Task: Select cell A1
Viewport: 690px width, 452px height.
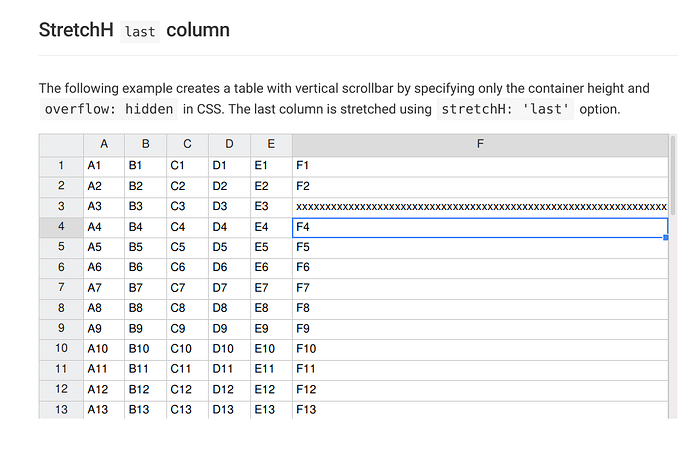Action: pos(104,166)
